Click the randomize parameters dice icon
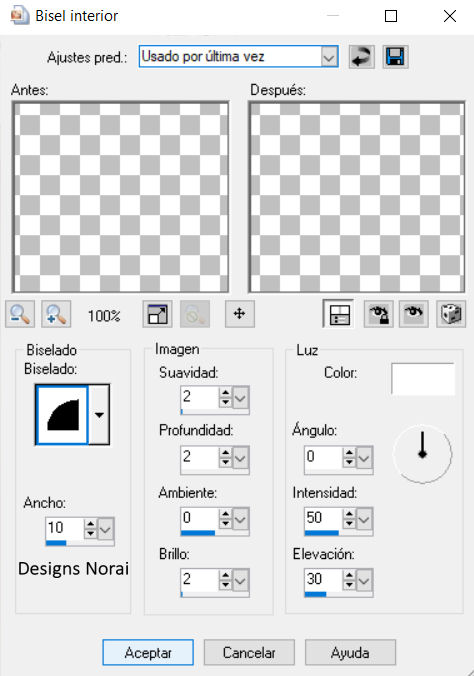 [x=451, y=314]
